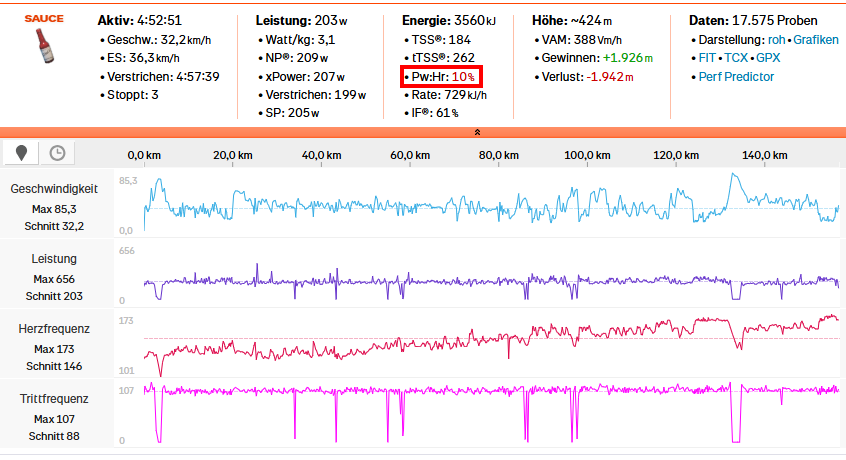Image resolution: width=846 pixels, height=460 pixels.
Task: Open the roh data view link
Action: 776,39
